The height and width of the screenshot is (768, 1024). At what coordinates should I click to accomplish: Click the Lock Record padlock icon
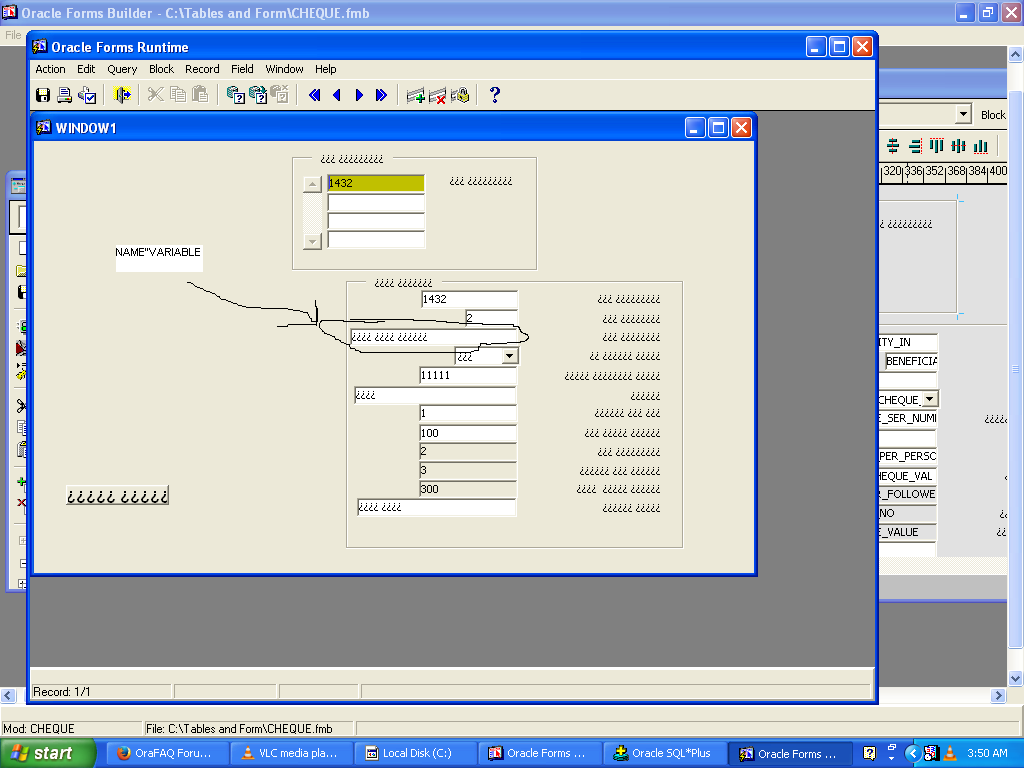coord(460,95)
